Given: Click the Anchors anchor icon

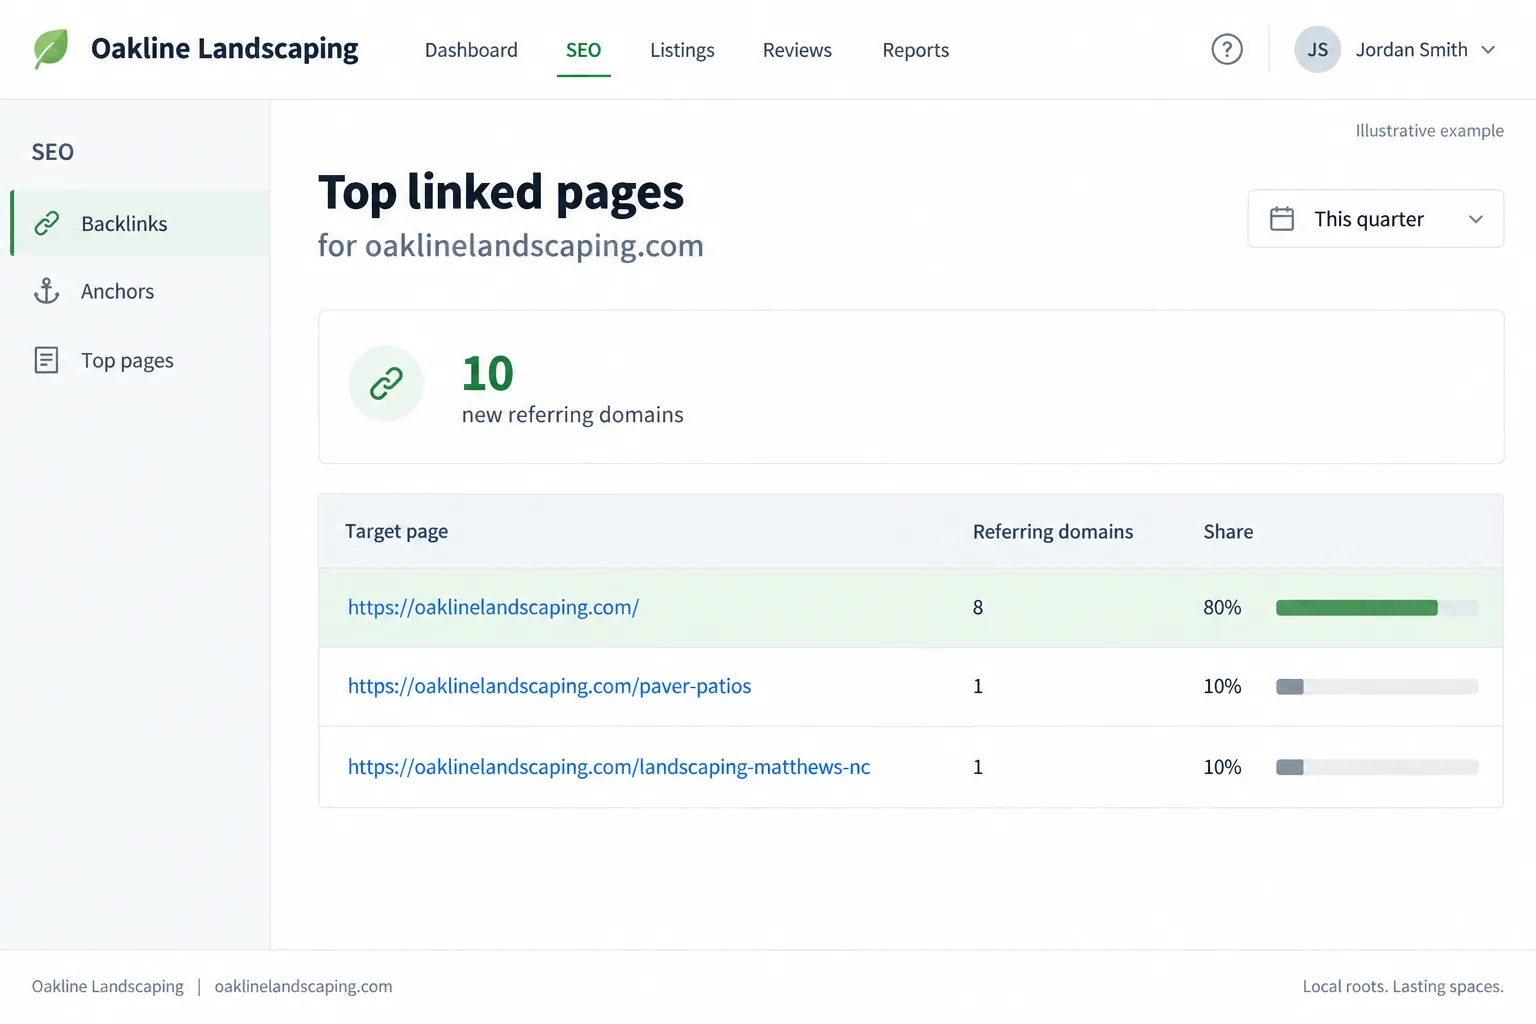Looking at the screenshot, I should pos(47,291).
